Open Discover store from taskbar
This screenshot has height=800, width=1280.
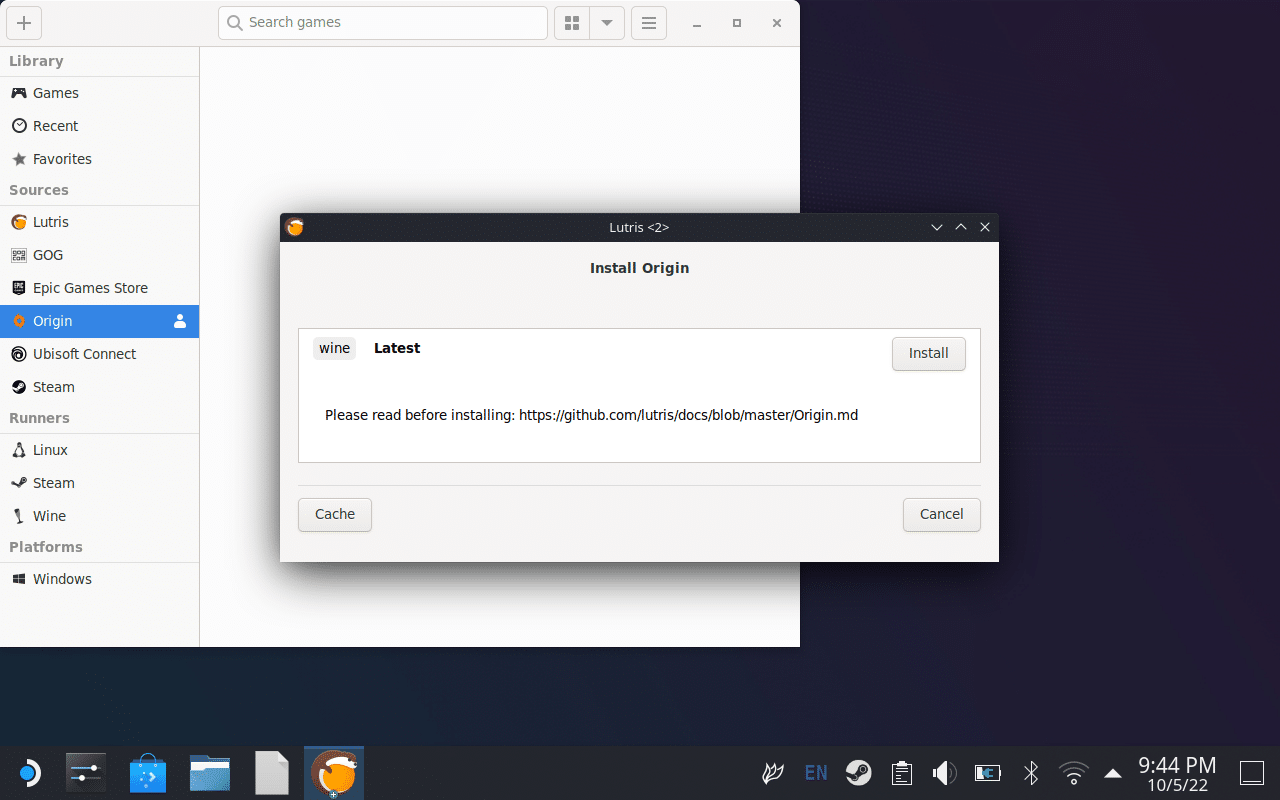pyautogui.click(x=148, y=773)
